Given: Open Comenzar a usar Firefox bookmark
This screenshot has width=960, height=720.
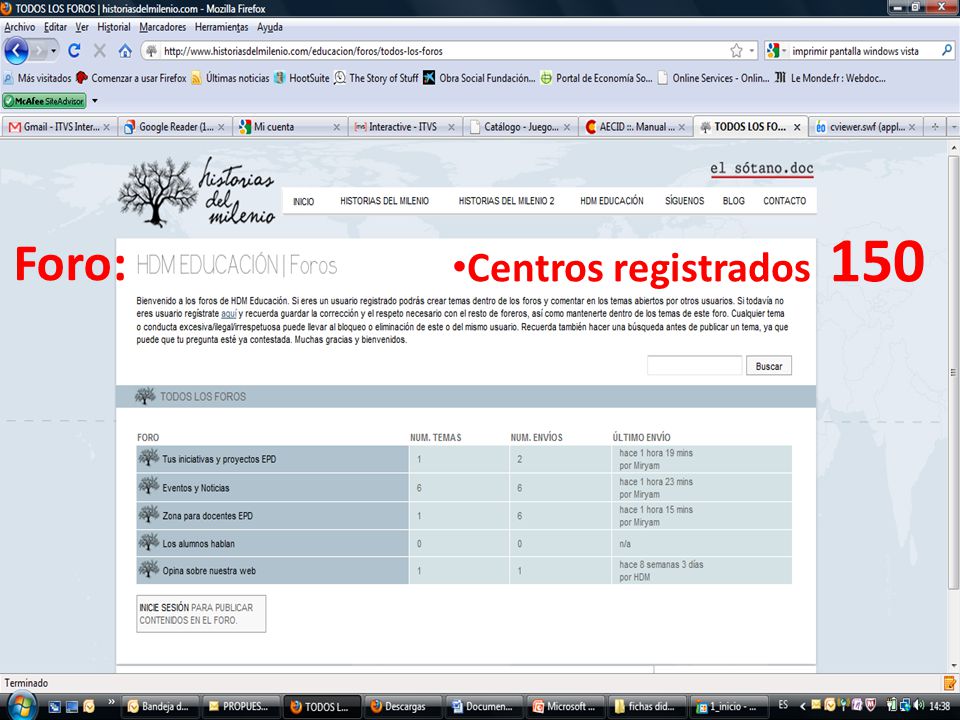Looking at the screenshot, I should [132, 78].
